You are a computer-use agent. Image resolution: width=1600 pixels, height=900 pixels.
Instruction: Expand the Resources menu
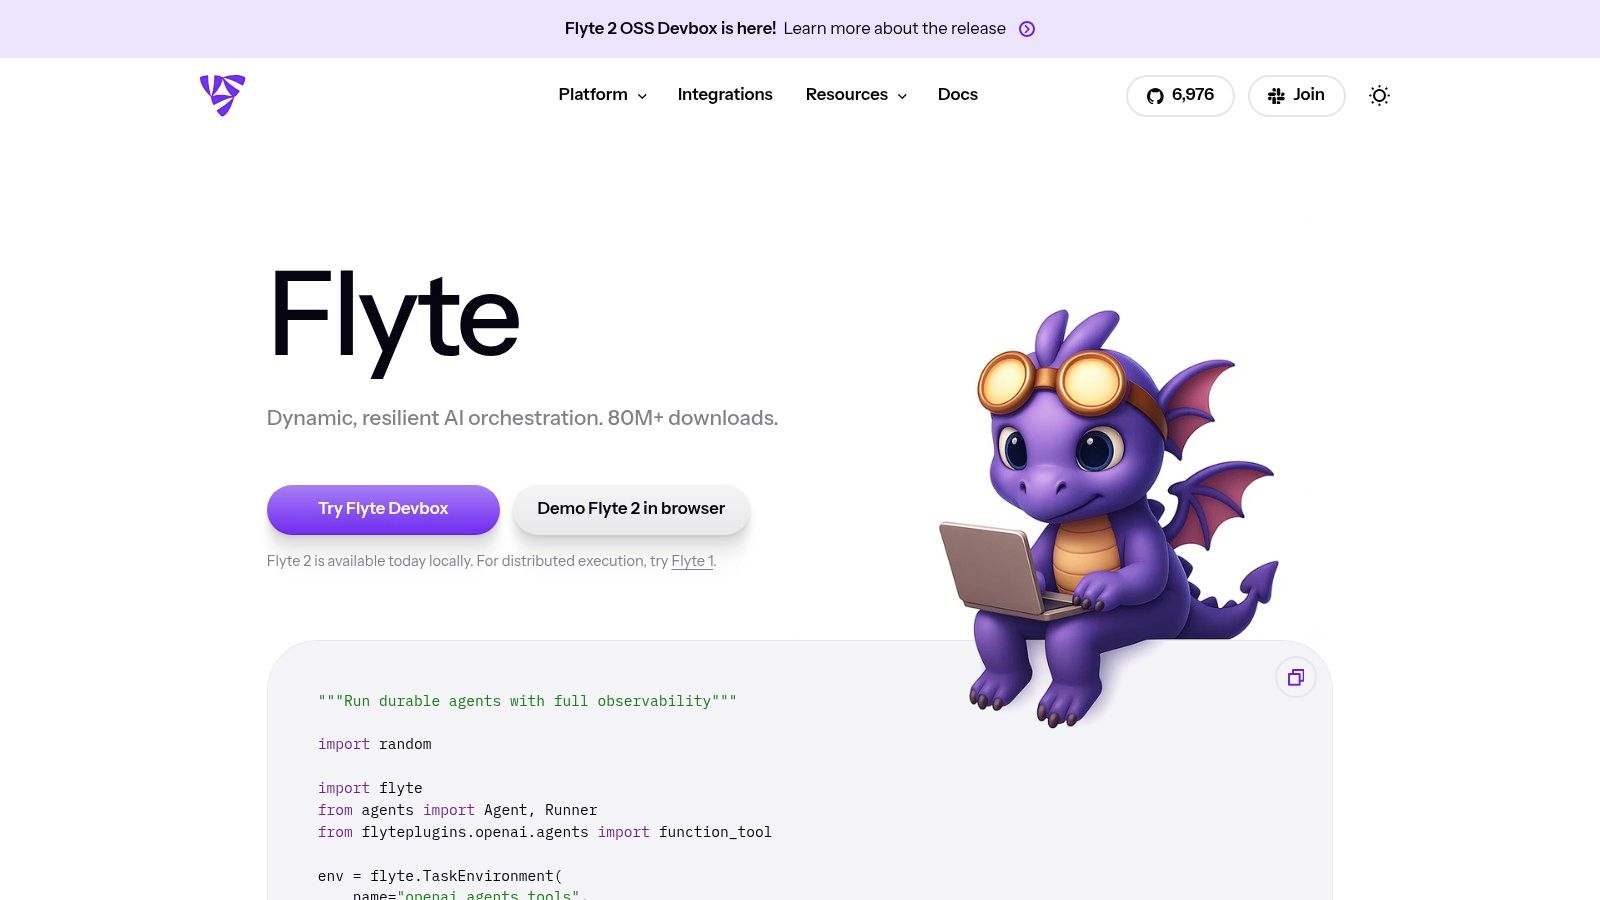pos(856,95)
